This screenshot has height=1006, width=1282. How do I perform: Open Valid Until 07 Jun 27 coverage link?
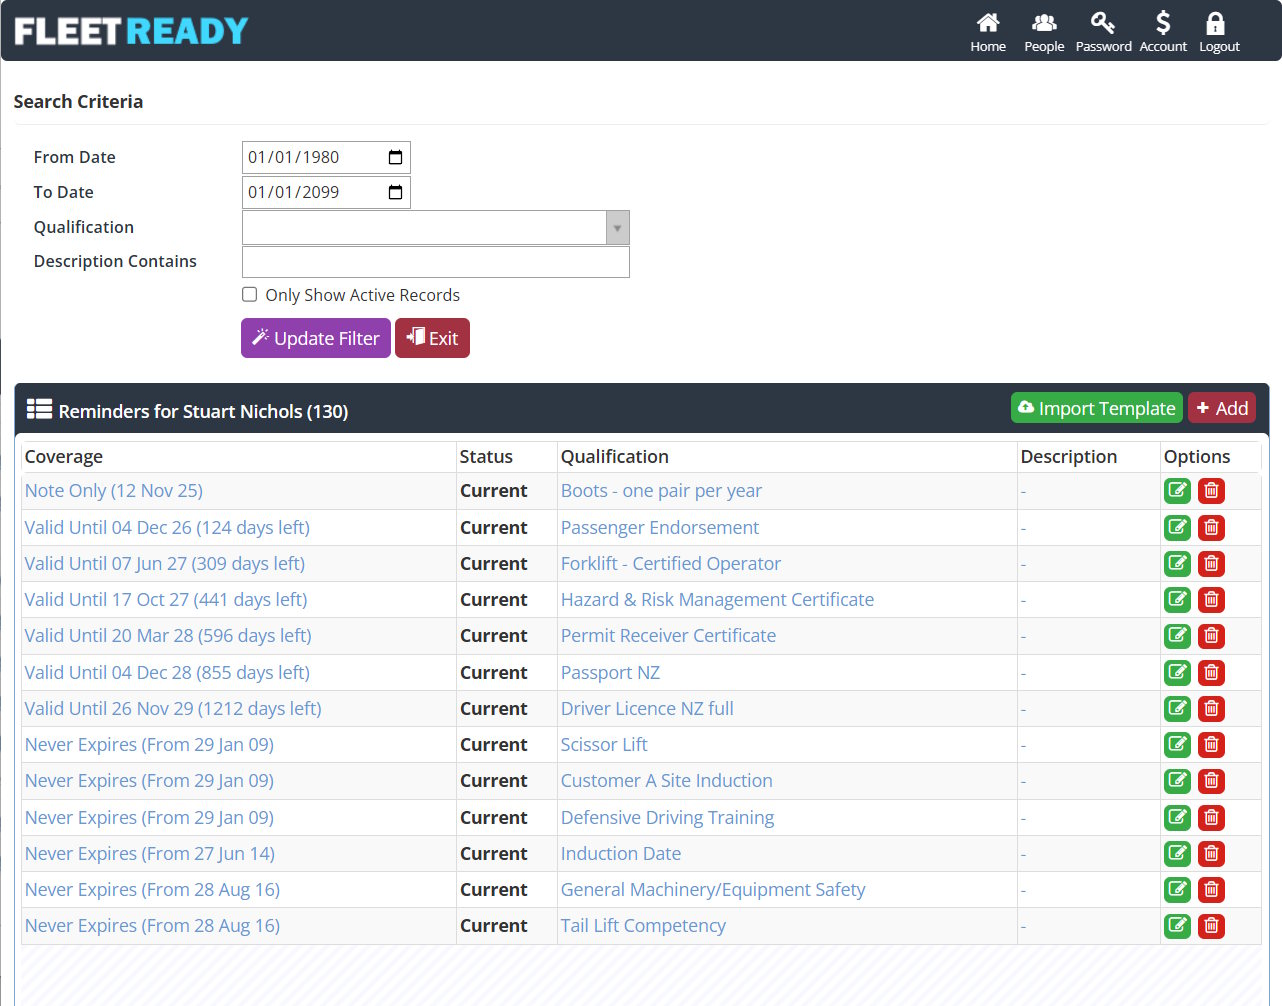click(165, 563)
